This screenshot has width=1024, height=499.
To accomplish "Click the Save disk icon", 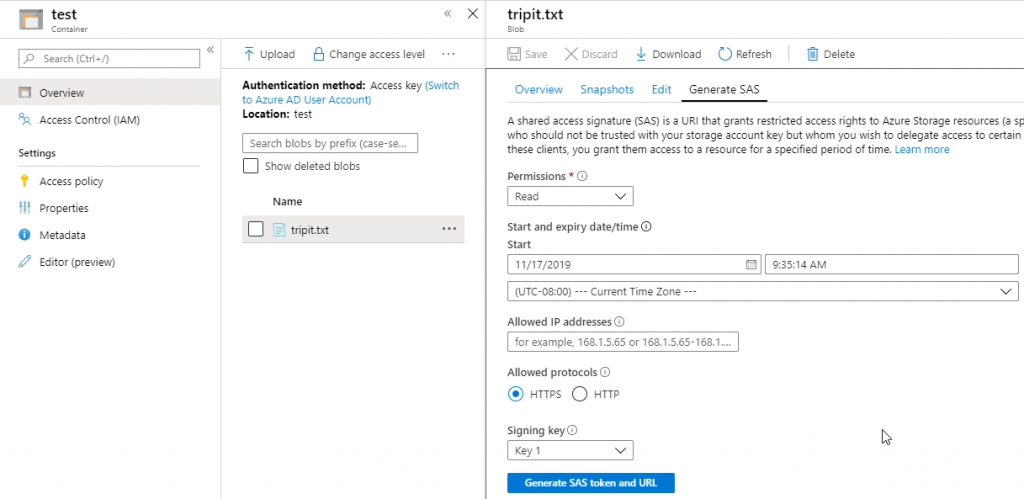I will [x=515, y=54].
